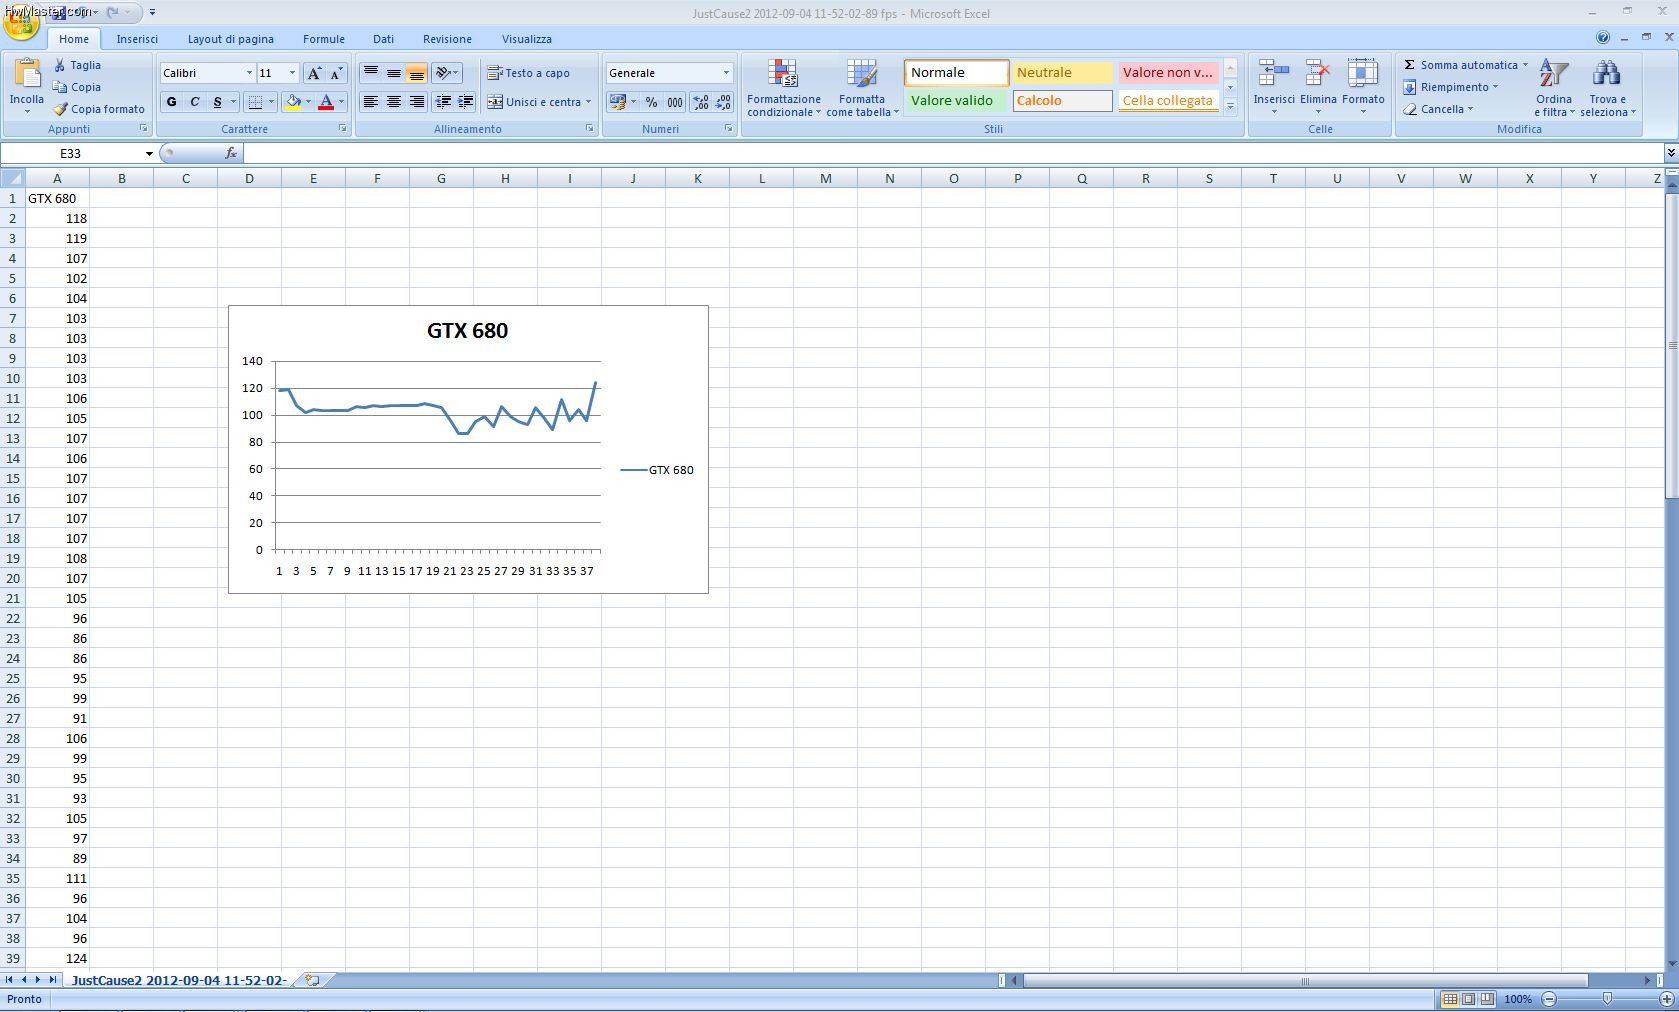Open the Cancella clear dropdown
This screenshot has height=1012, width=1679.
click(x=1439, y=109)
